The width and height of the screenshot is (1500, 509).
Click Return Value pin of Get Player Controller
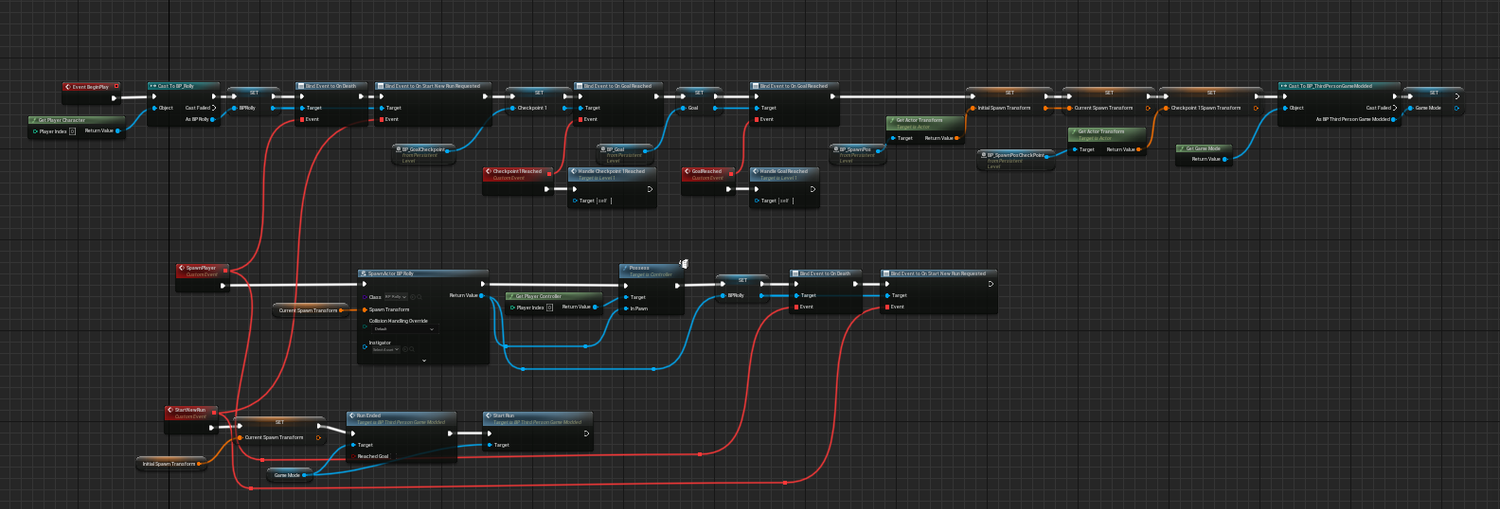[594, 307]
